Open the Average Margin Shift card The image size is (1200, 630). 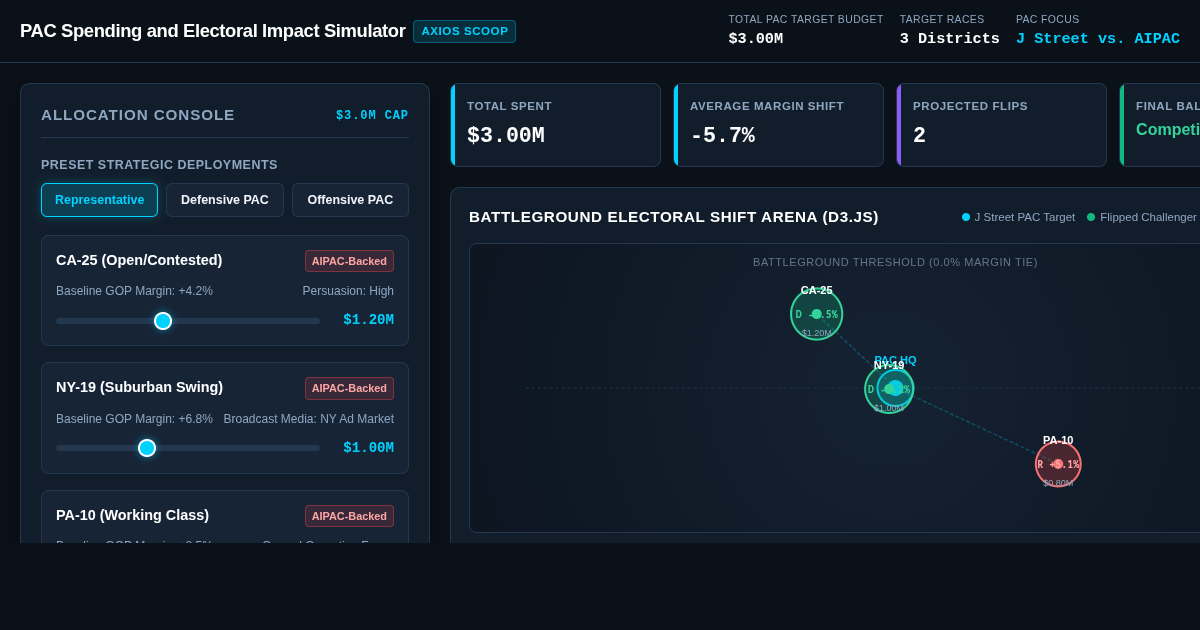[779, 125]
